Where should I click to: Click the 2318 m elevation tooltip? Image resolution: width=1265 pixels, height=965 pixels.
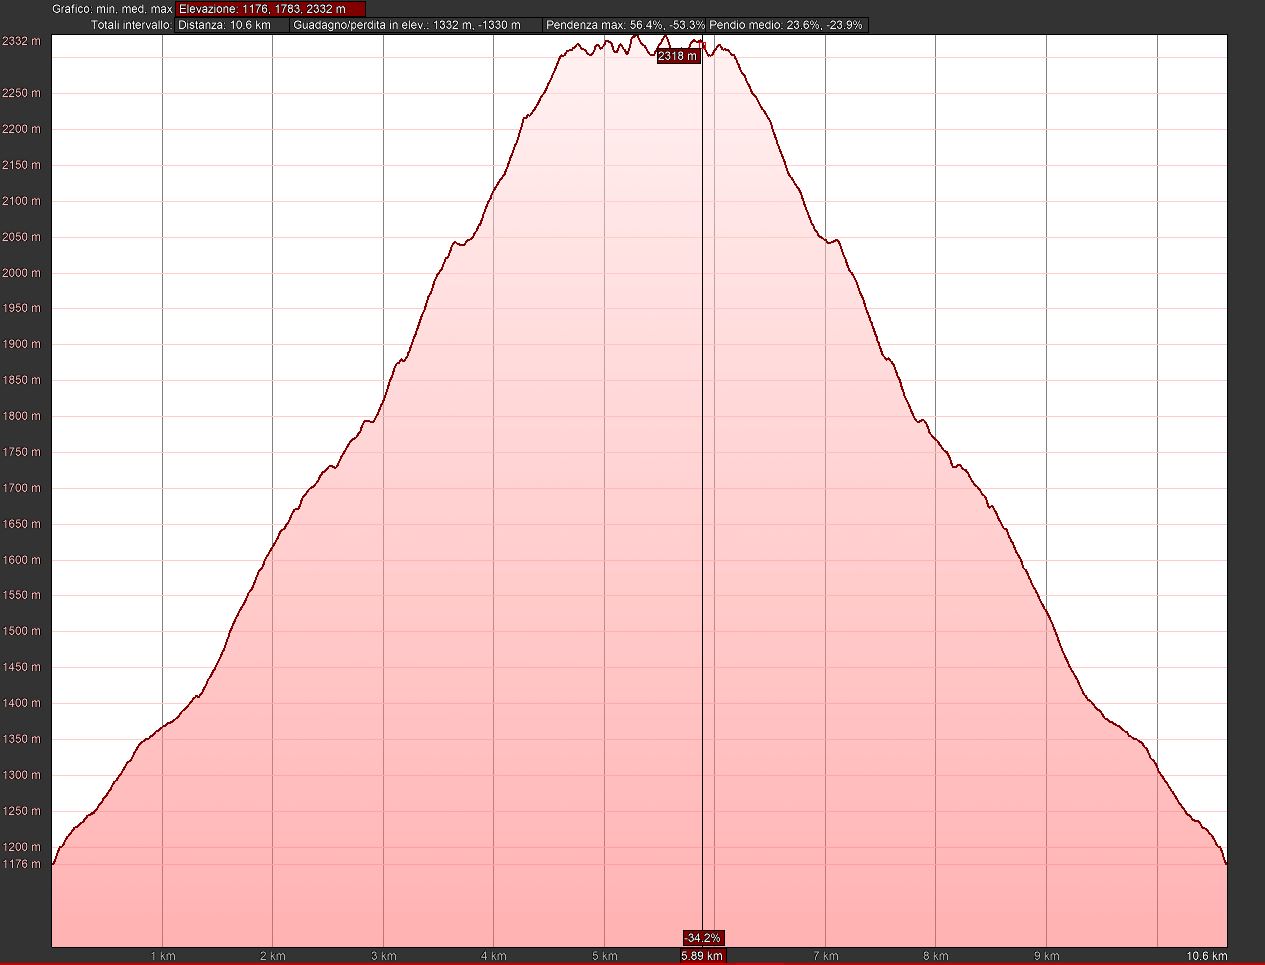[x=677, y=56]
